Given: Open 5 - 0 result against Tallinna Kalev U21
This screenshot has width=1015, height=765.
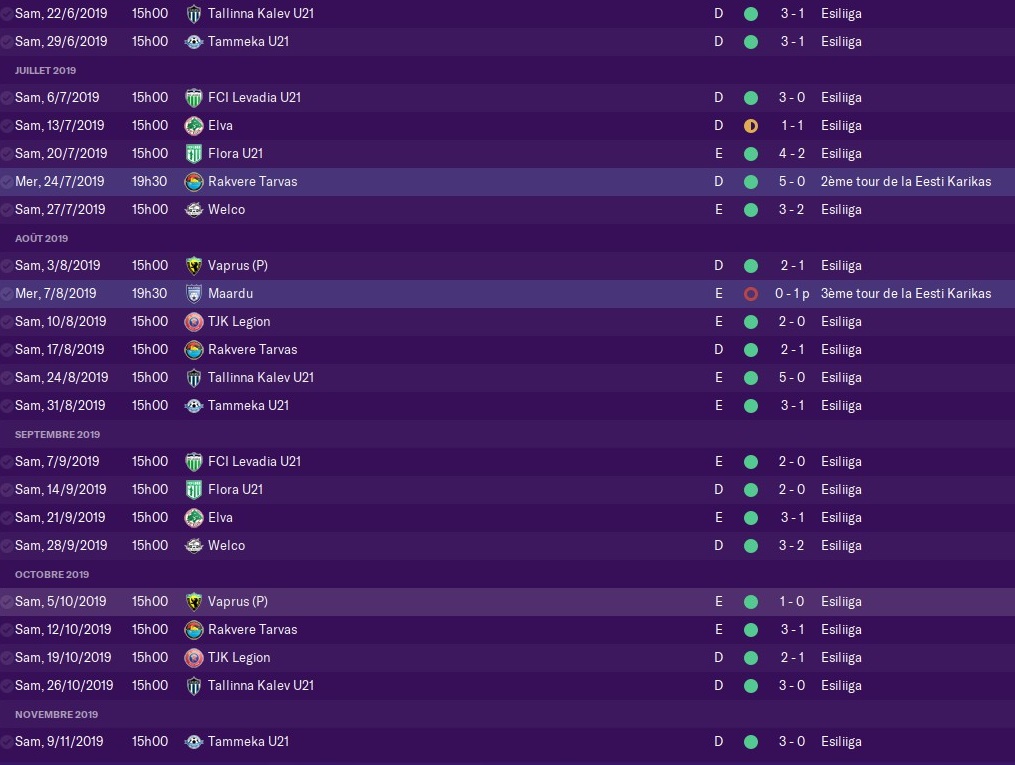Looking at the screenshot, I should 792,377.
